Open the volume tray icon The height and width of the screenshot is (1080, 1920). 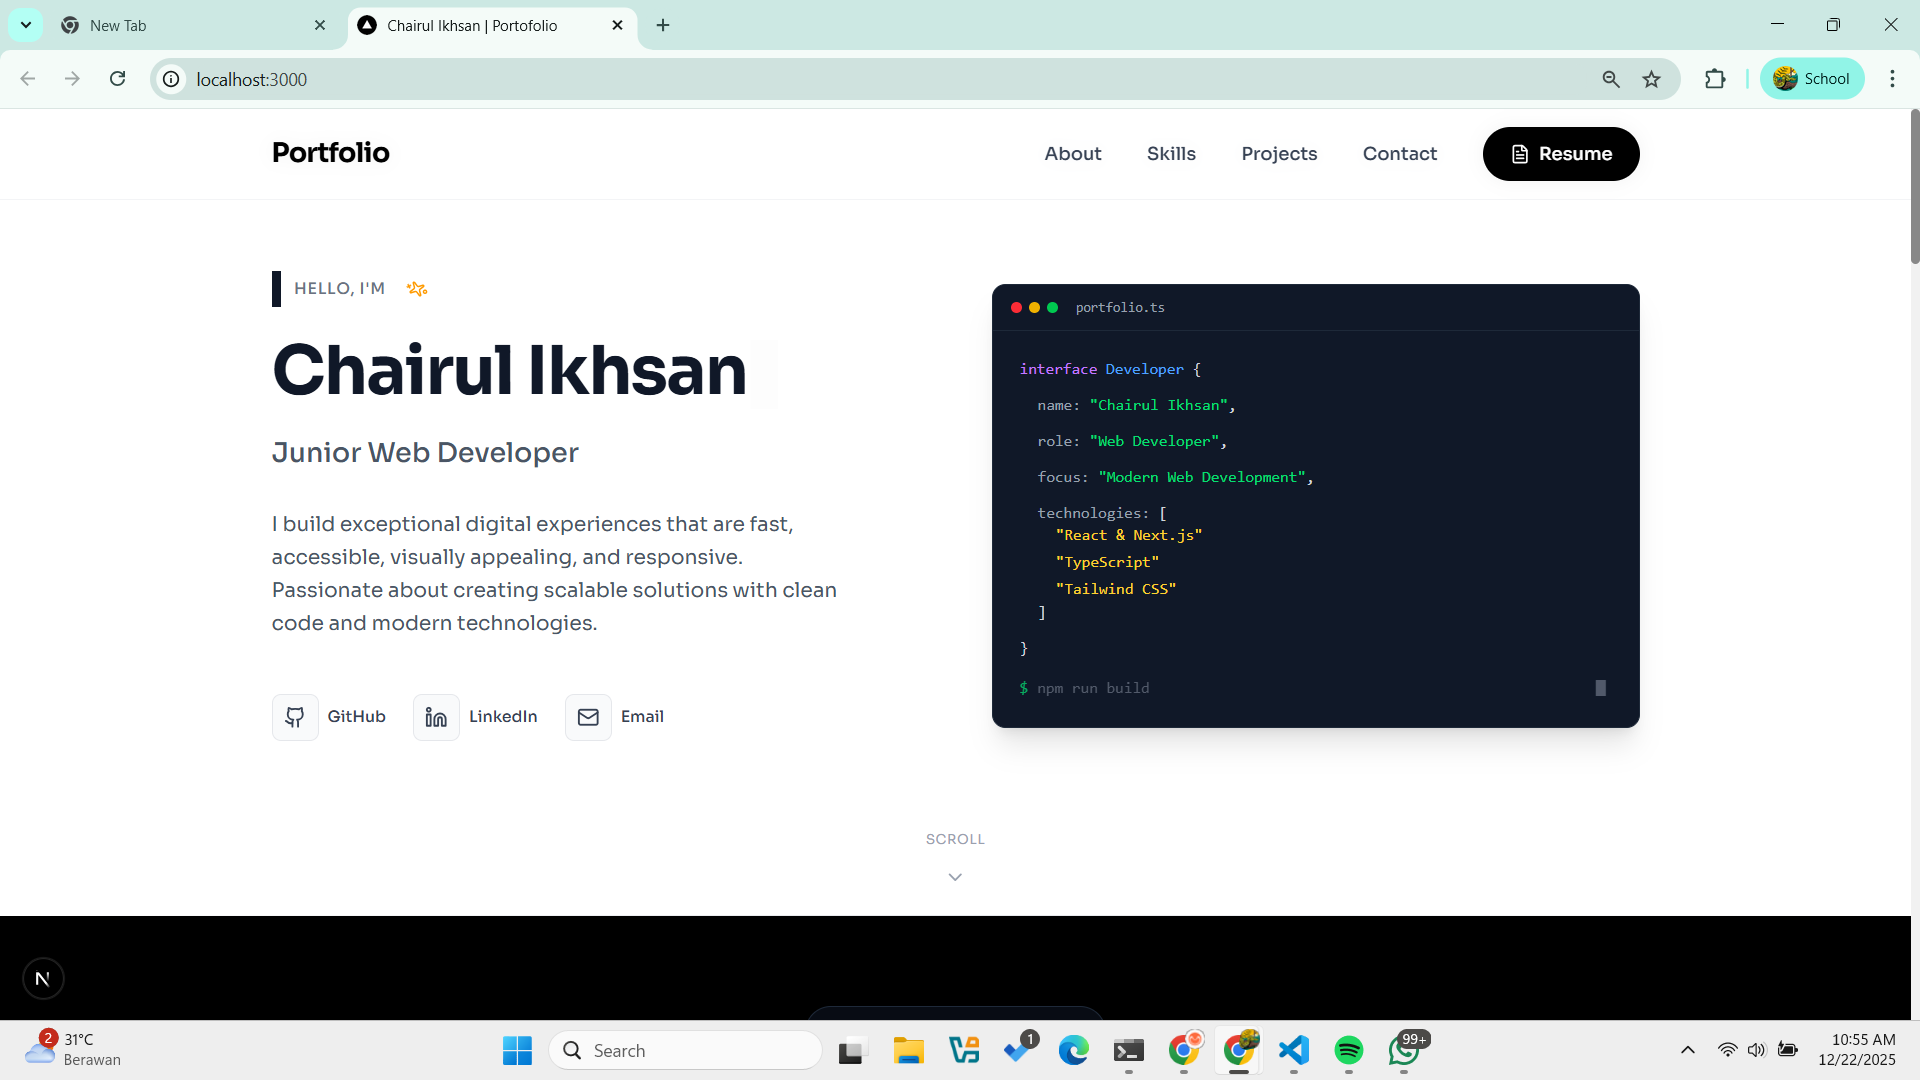[x=1757, y=1050]
